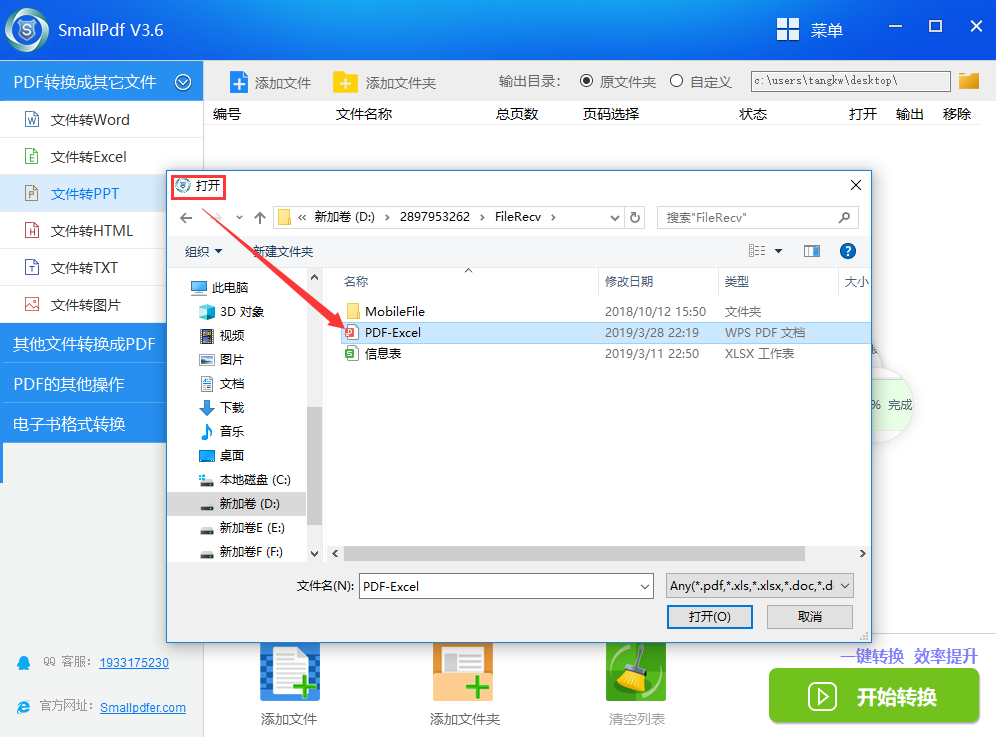
Task: Click the 取消 button
Action: pos(809,616)
